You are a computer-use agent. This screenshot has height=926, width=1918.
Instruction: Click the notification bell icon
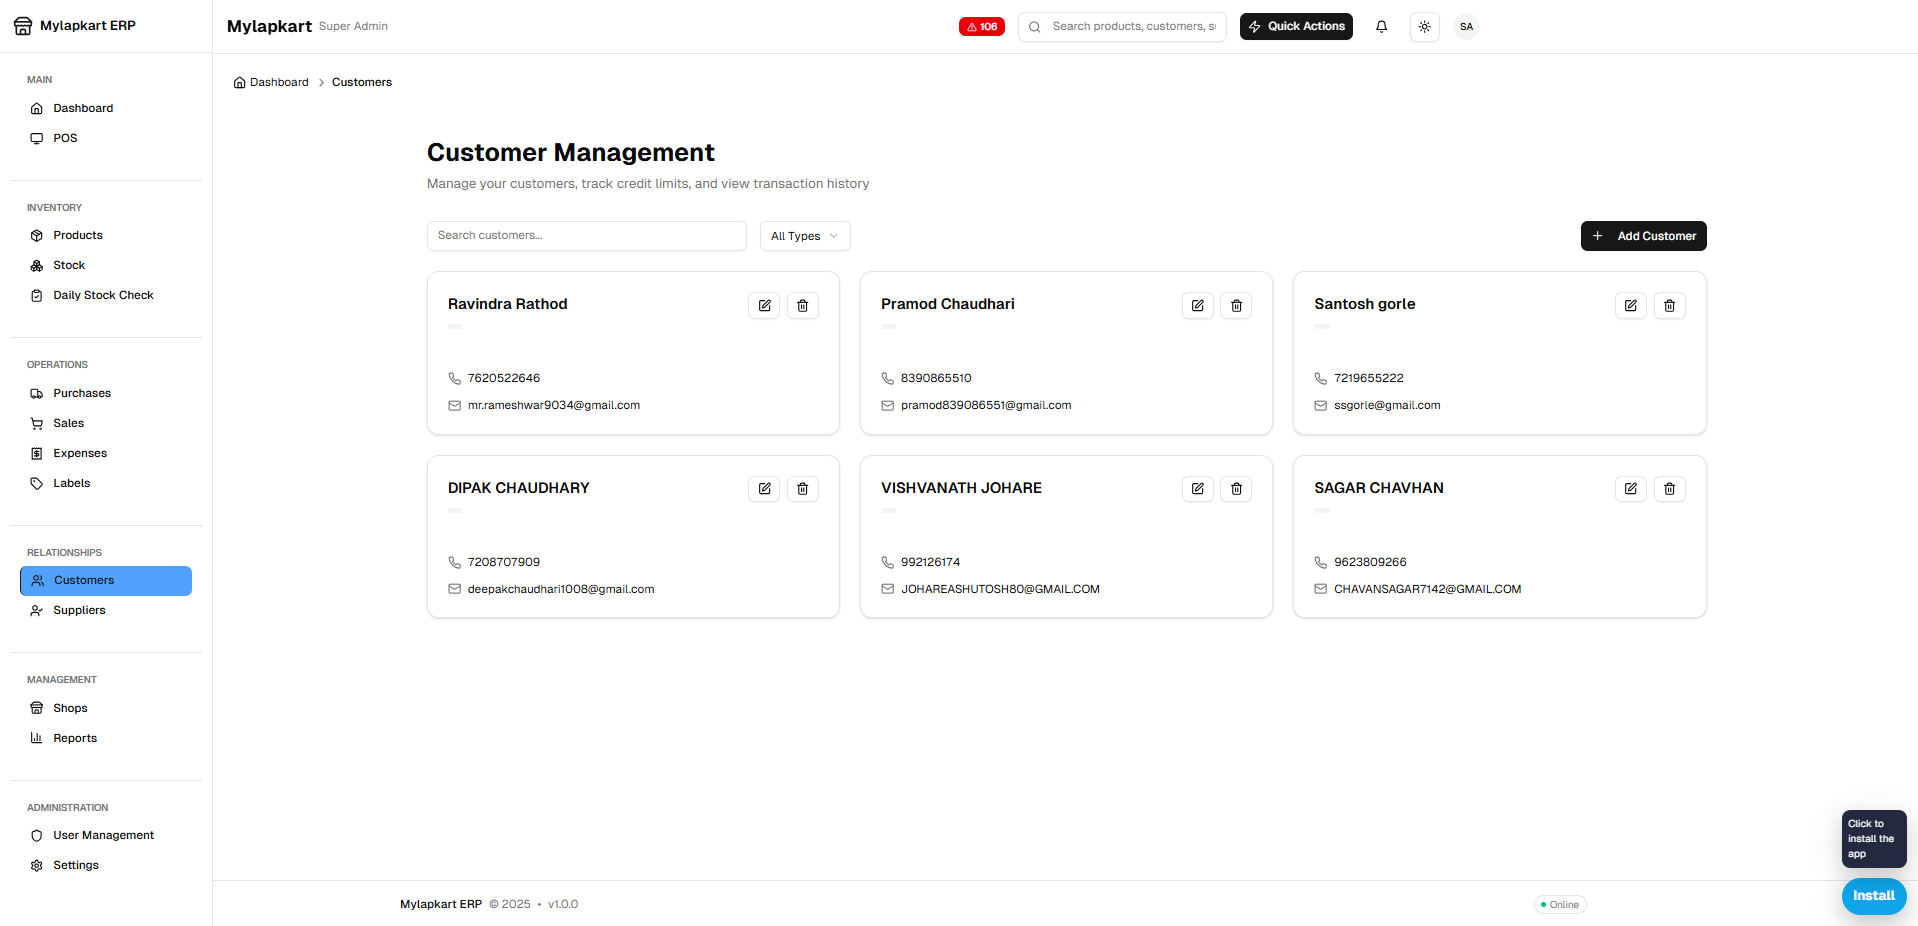1381,27
